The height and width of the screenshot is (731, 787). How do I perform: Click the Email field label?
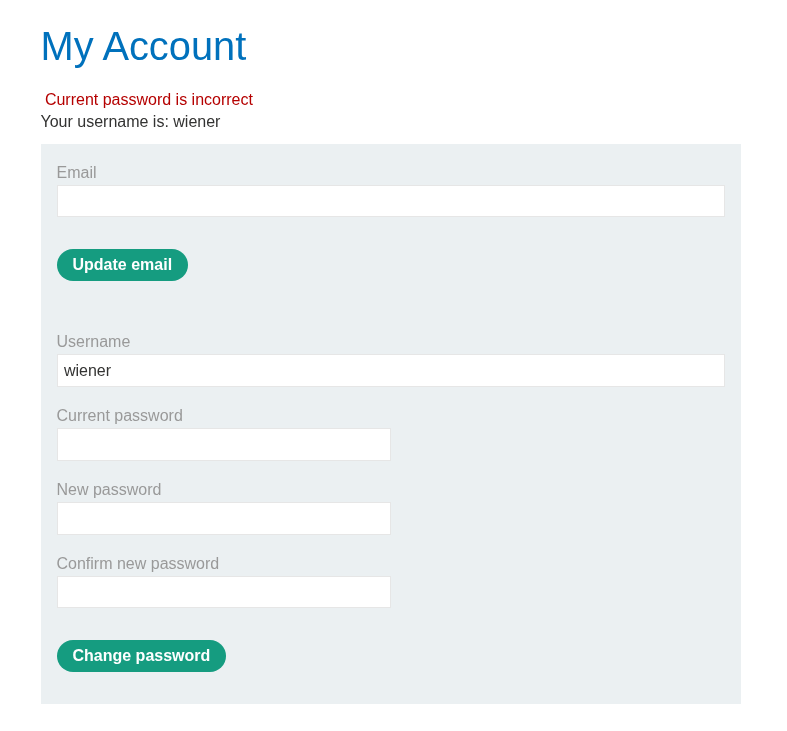tap(76, 173)
